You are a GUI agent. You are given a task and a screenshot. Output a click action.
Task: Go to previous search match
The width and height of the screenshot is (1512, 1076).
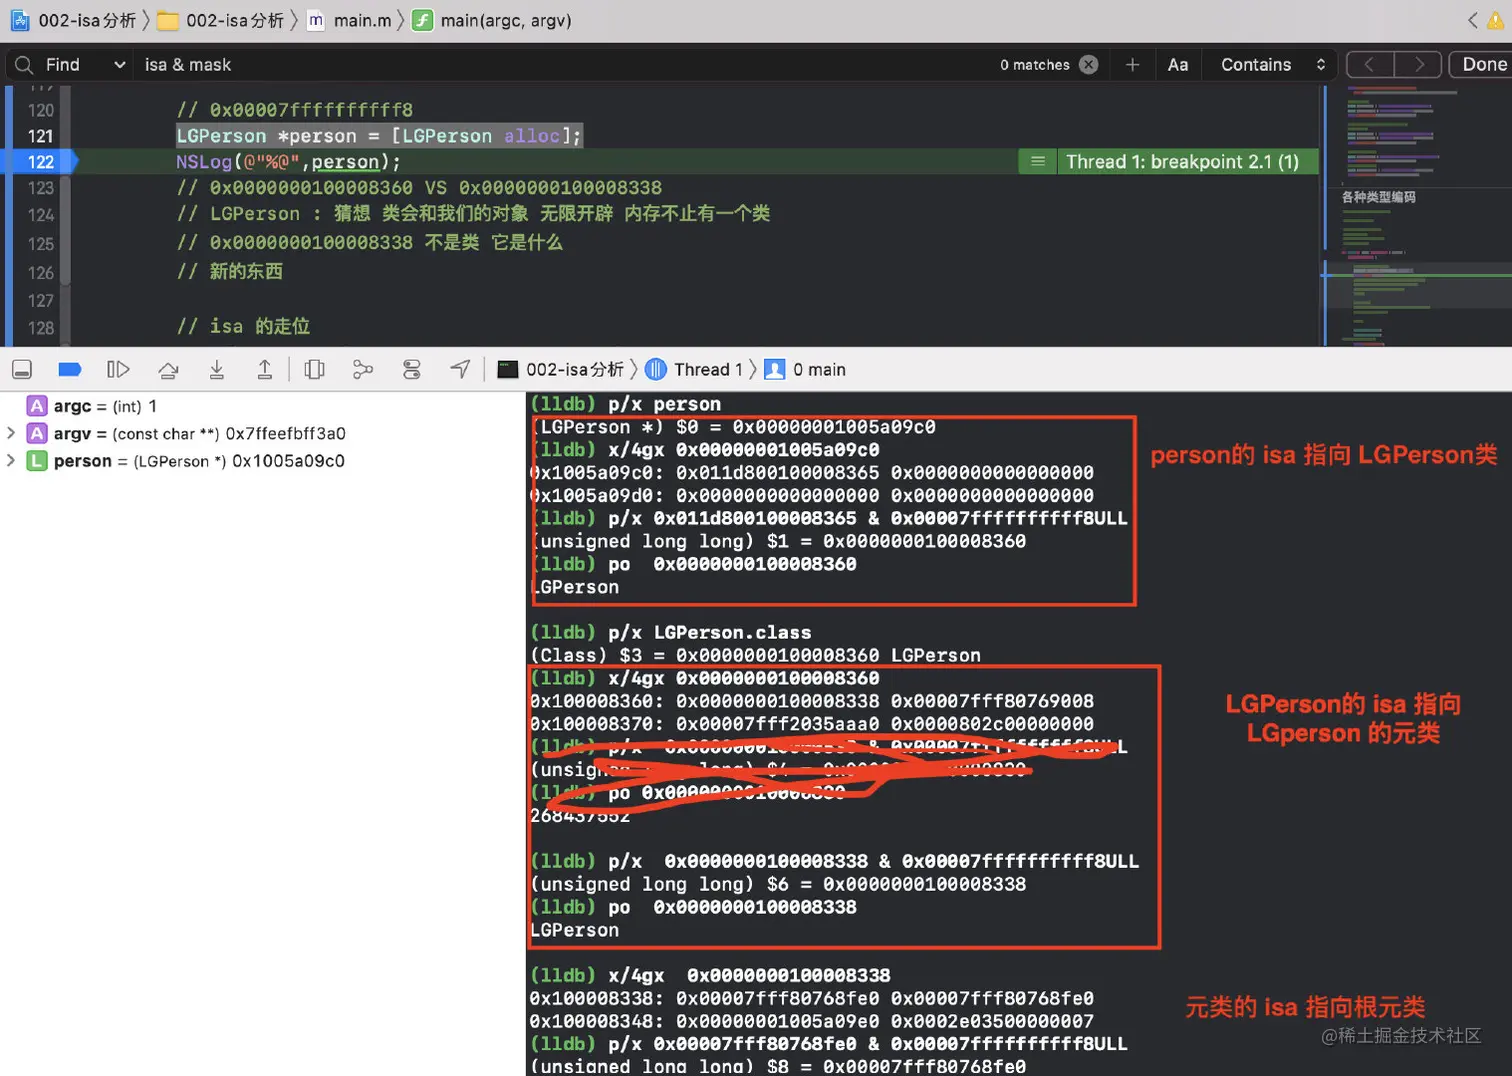[x=1370, y=64]
